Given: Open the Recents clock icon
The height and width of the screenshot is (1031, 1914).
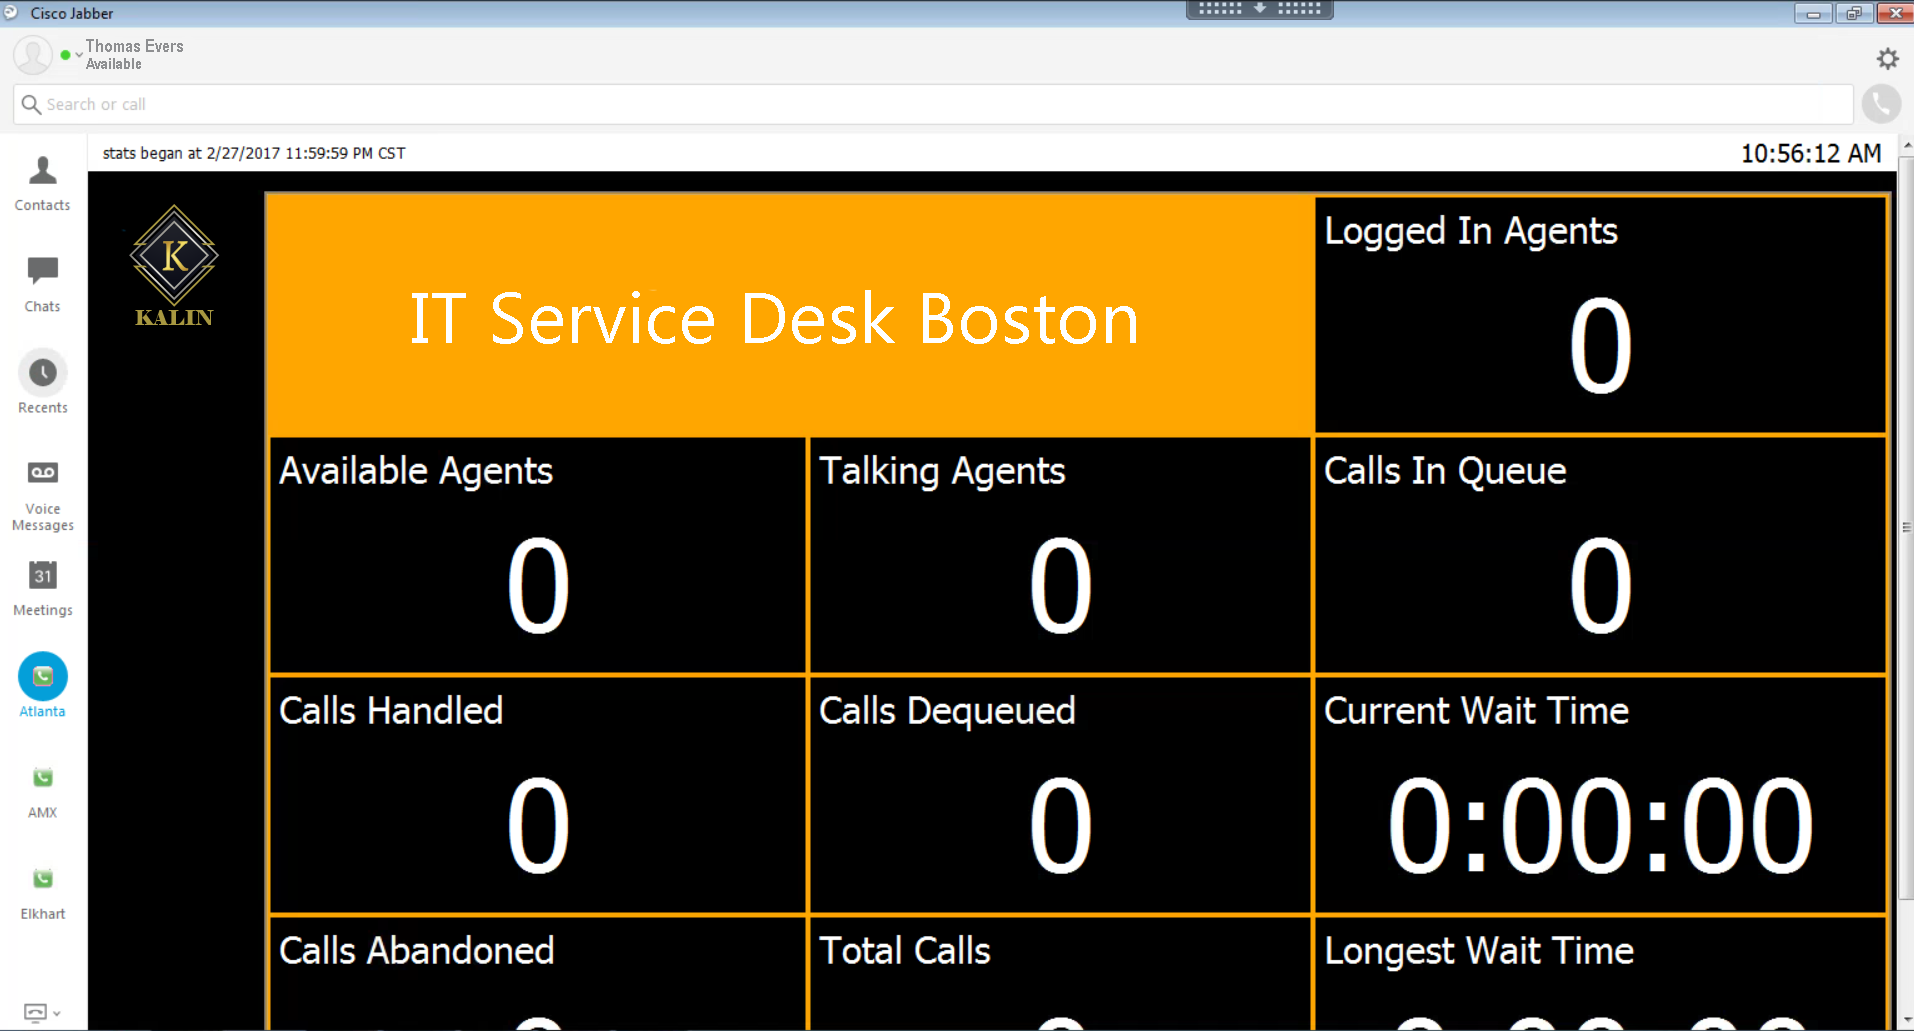Looking at the screenshot, I should [x=43, y=373].
